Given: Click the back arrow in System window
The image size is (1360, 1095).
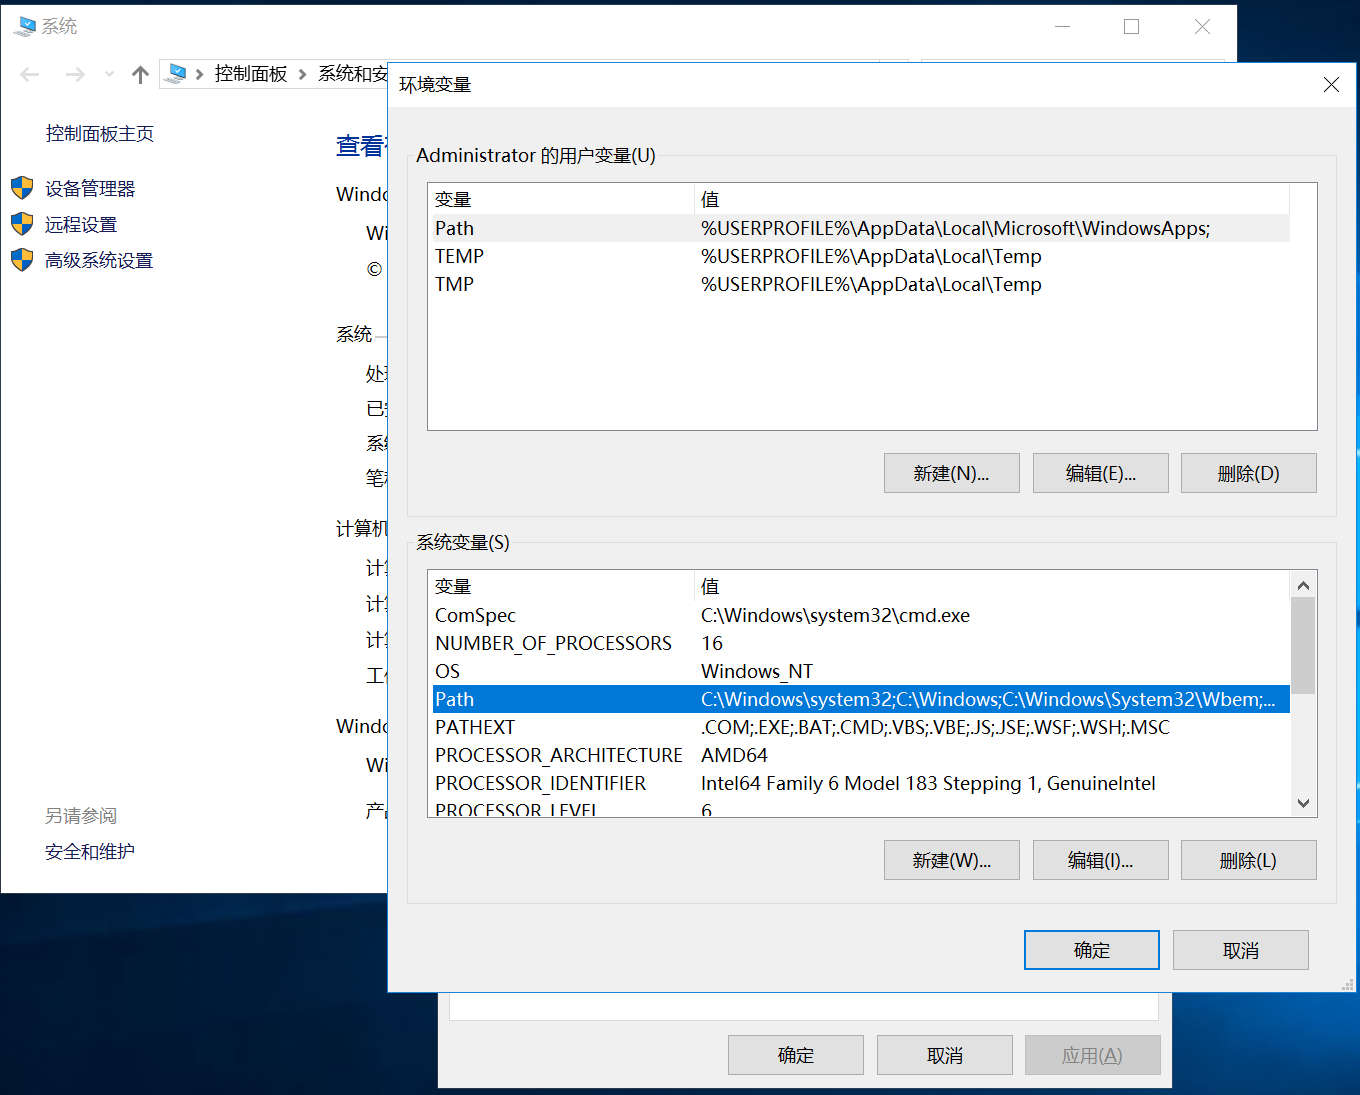Looking at the screenshot, I should (30, 74).
